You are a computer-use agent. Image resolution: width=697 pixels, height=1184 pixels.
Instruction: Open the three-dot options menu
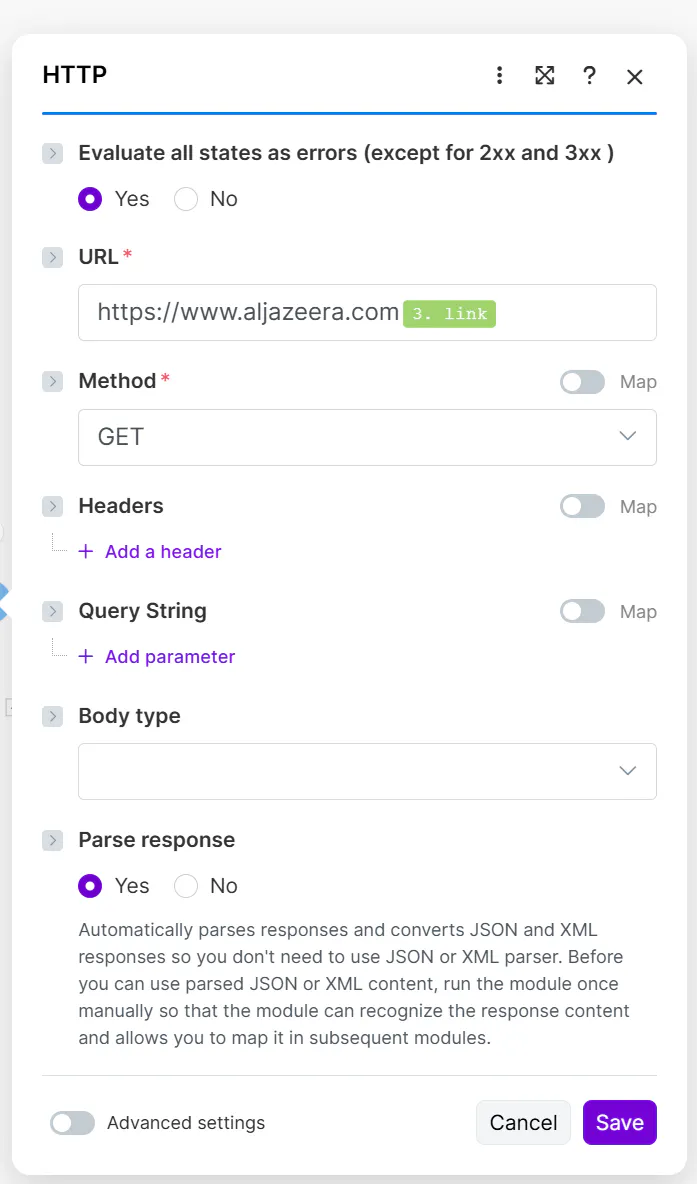[499, 76]
